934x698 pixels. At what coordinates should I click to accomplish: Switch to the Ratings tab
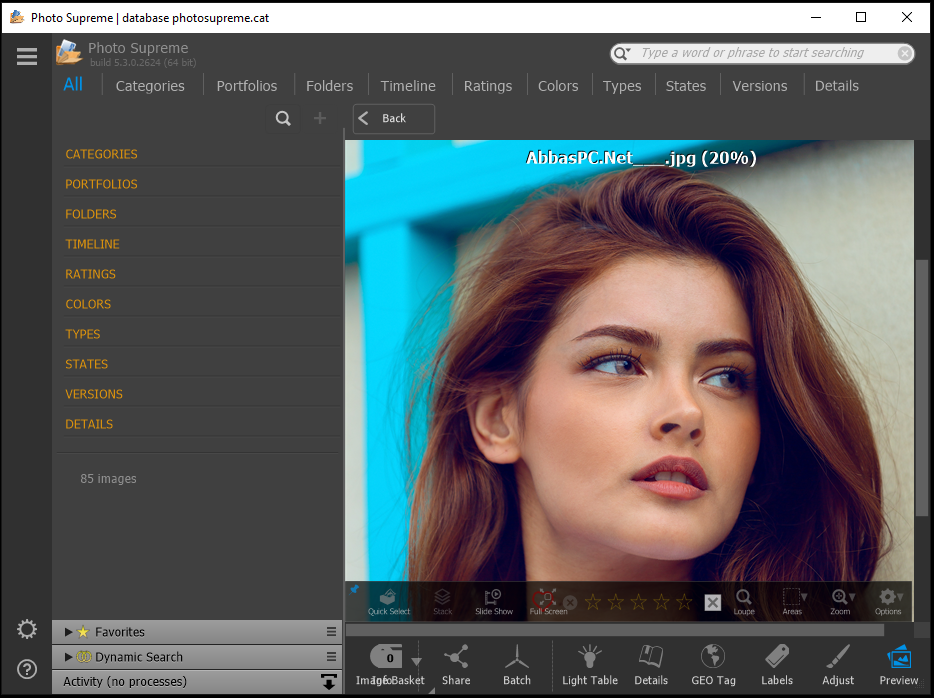[488, 86]
